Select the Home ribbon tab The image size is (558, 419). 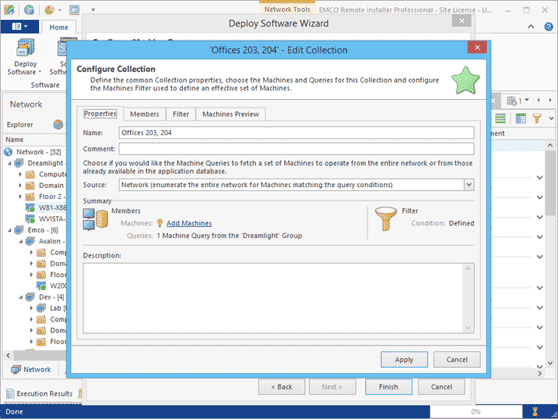pyautogui.click(x=59, y=27)
